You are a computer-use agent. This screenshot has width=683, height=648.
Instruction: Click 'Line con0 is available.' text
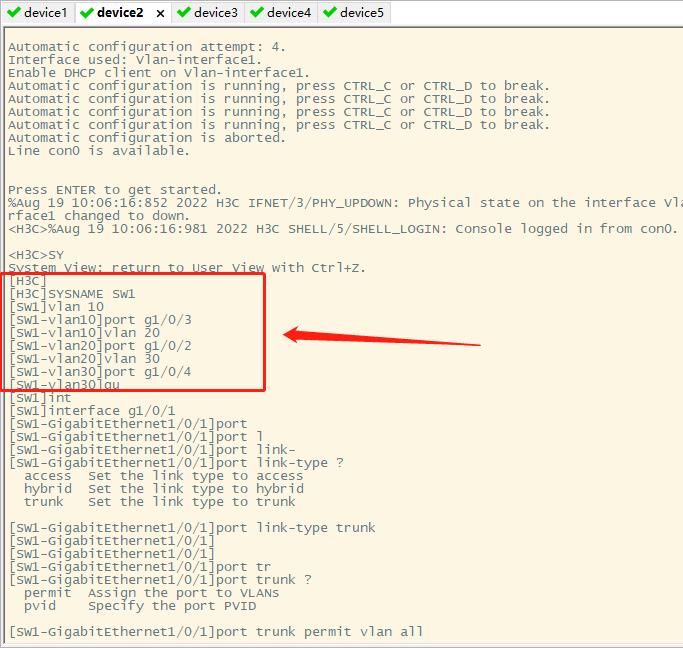tap(99, 151)
